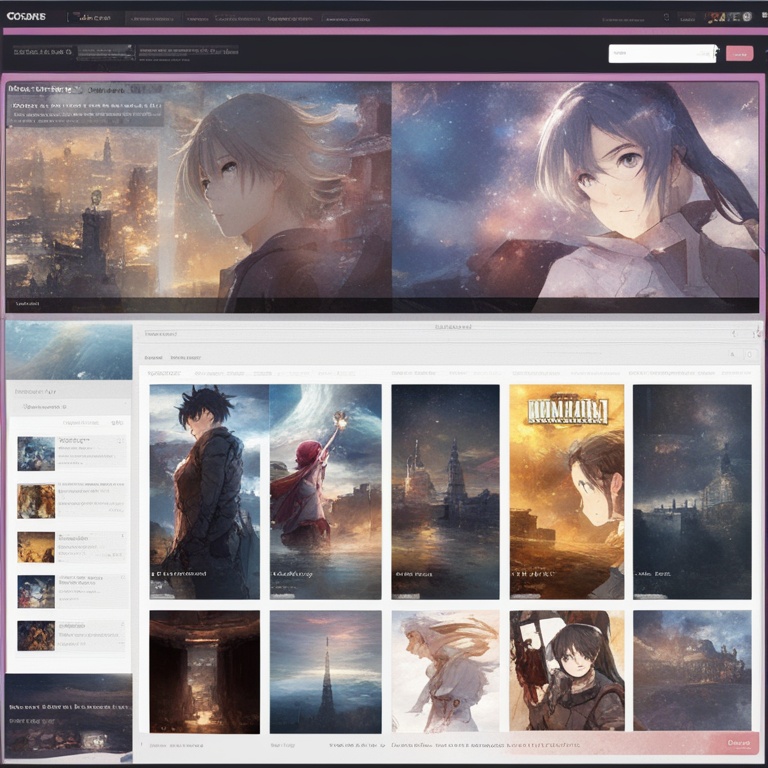Click the white search field in the header
This screenshot has width=768, height=768.
662,53
